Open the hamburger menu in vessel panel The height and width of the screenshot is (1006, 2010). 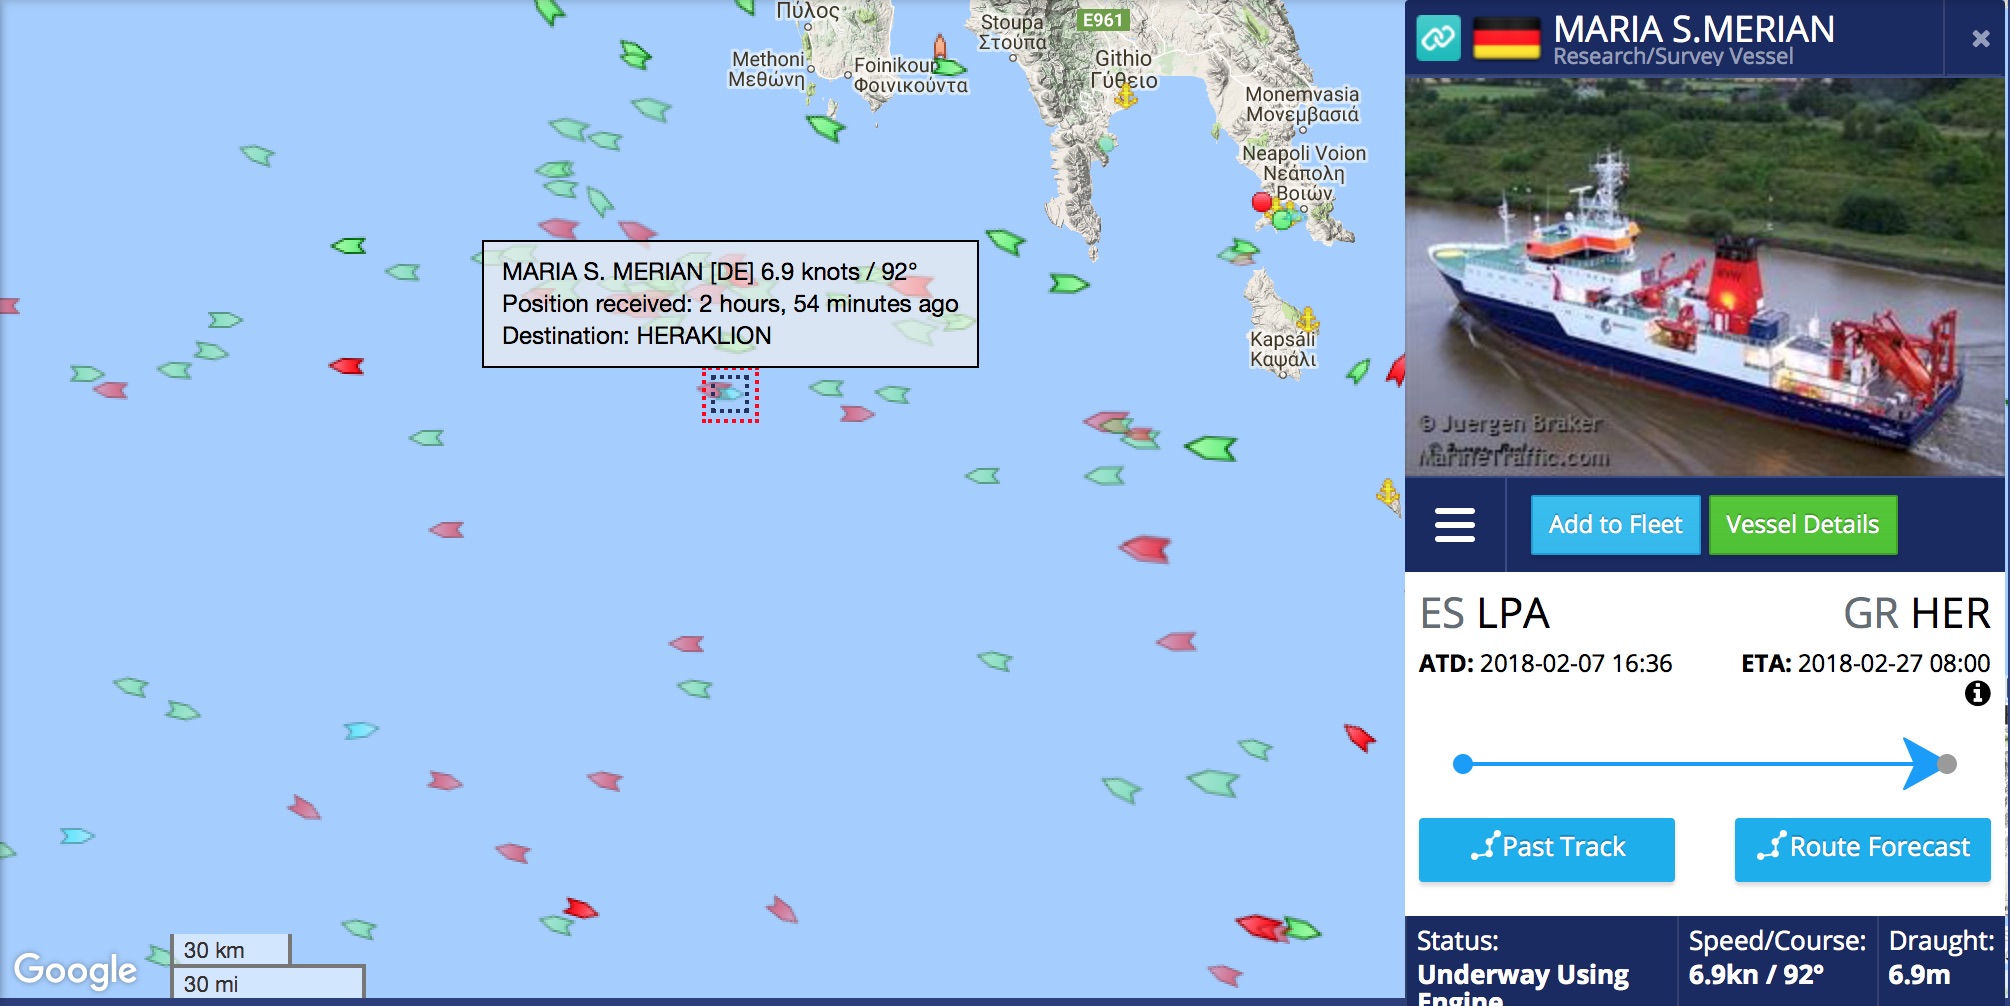point(1454,524)
